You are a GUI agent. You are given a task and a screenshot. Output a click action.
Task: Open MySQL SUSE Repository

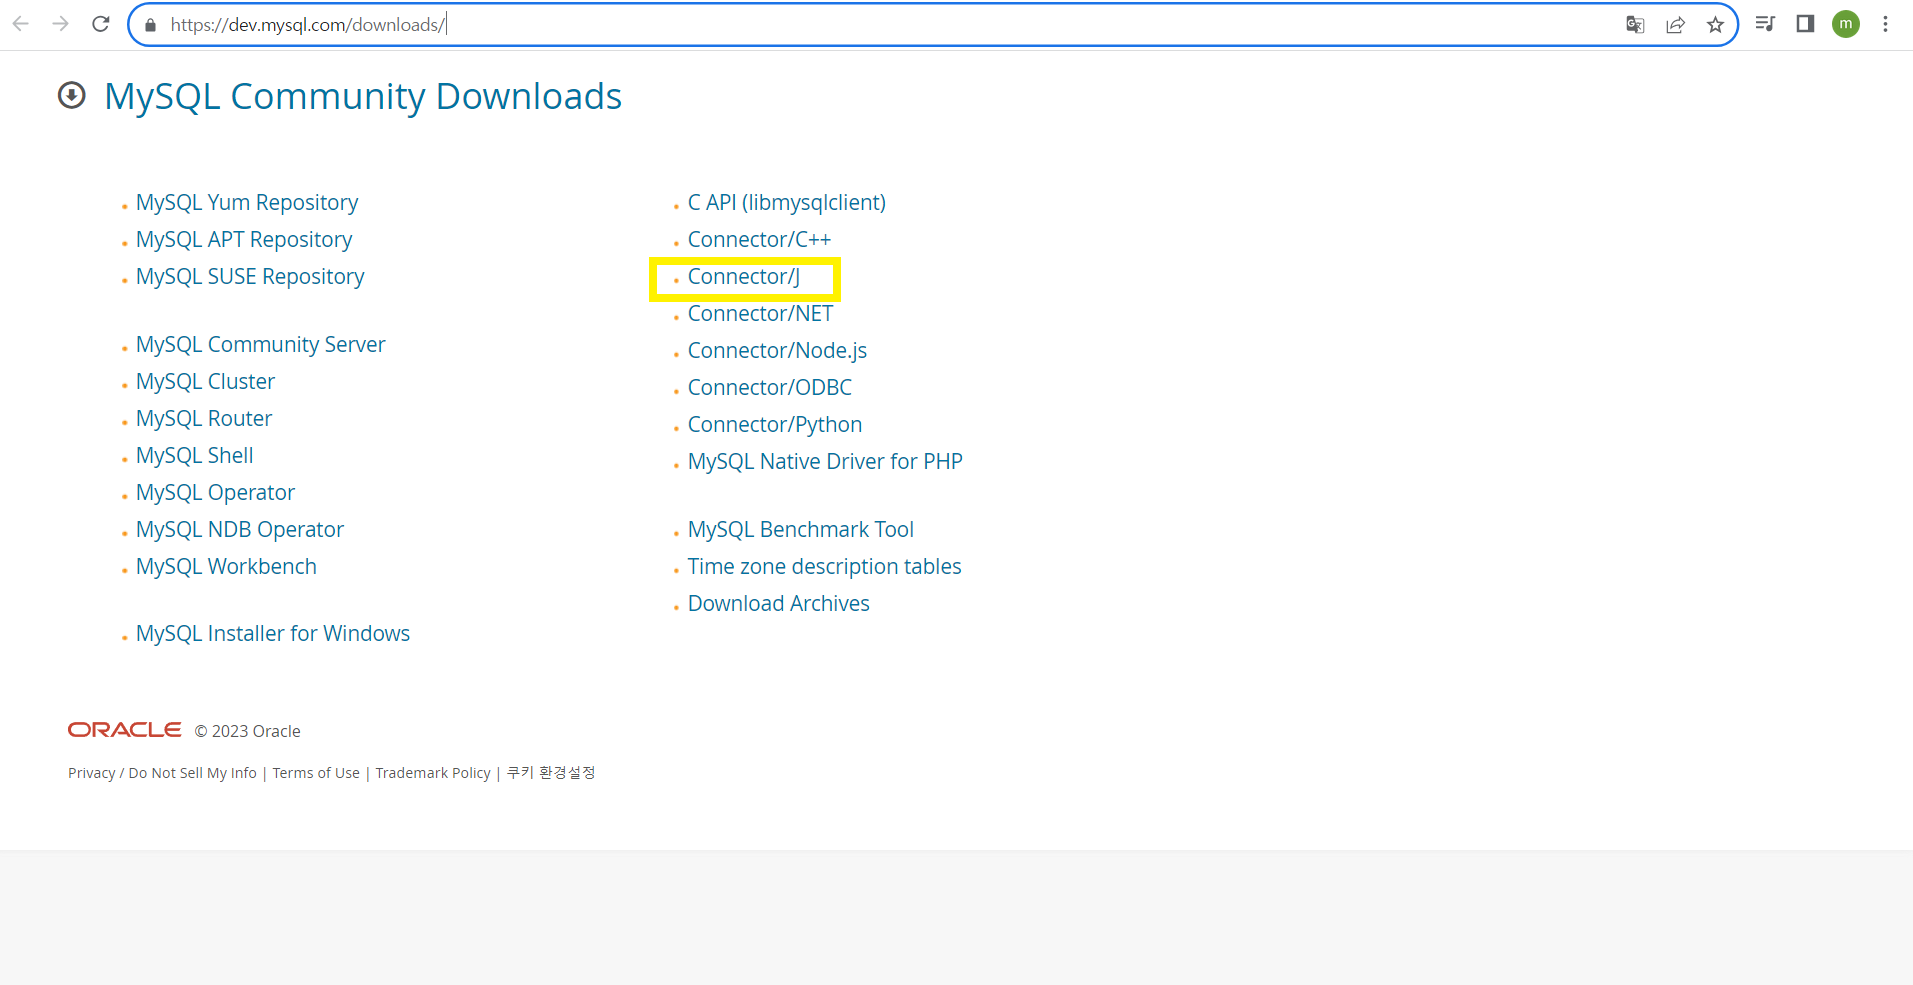tap(250, 277)
